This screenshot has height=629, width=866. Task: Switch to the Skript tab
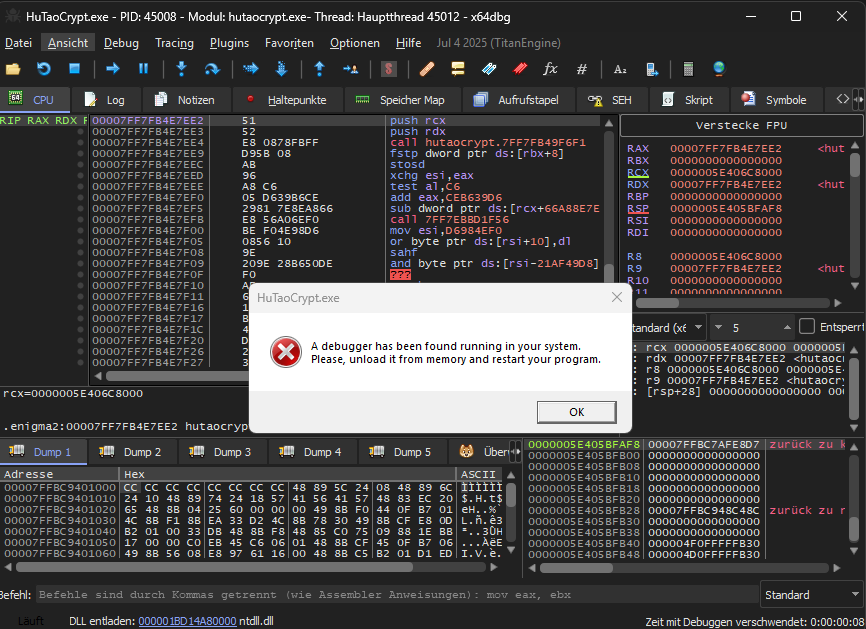coord(688,100)
